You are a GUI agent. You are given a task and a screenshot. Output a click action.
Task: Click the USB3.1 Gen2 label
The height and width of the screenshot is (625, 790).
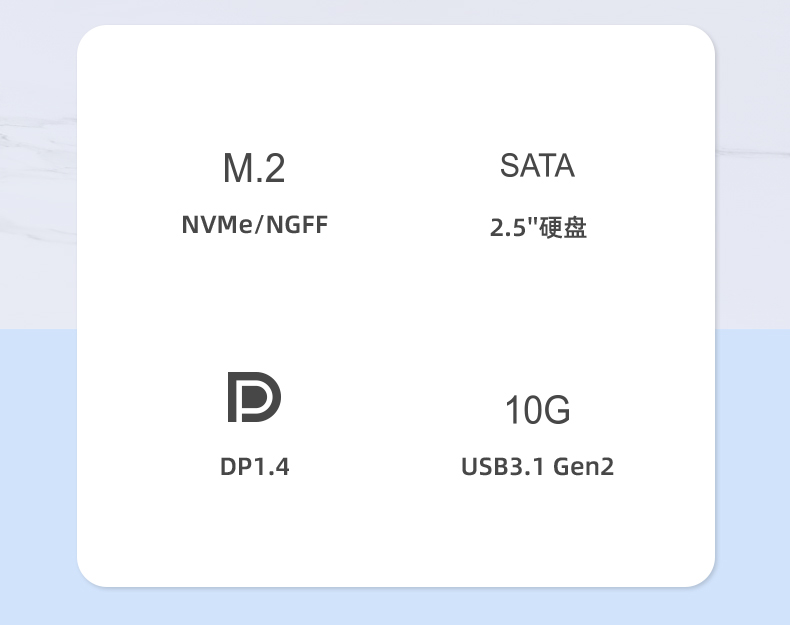(538, 466)
